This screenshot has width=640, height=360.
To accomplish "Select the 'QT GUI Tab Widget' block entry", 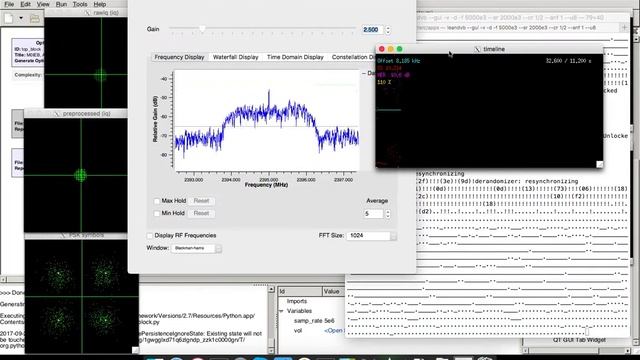I will pos(579,340).
